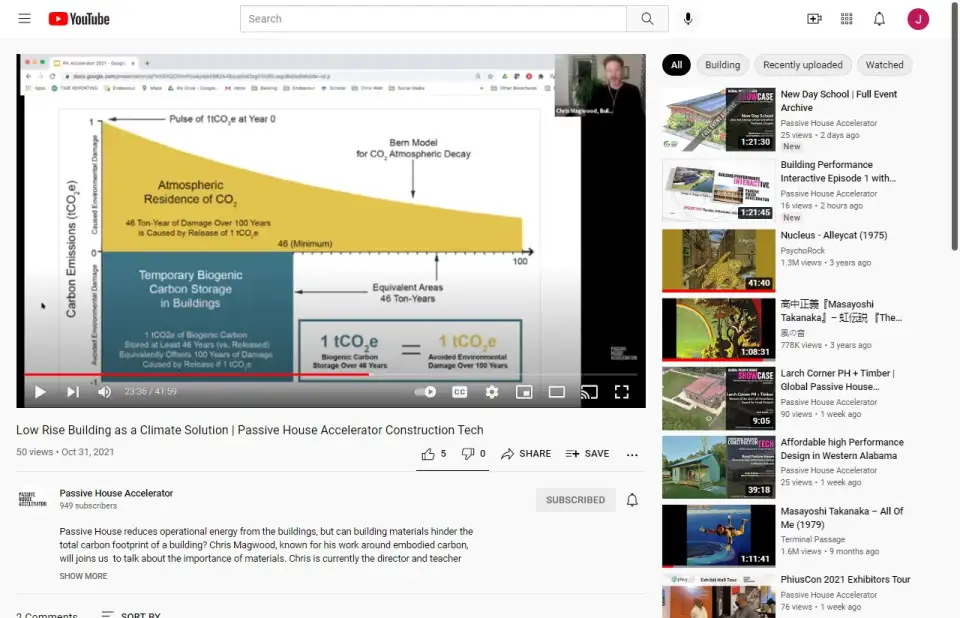Cast video with Play on TV icon
The image size is (960, 618).
[x=589, y=392]
